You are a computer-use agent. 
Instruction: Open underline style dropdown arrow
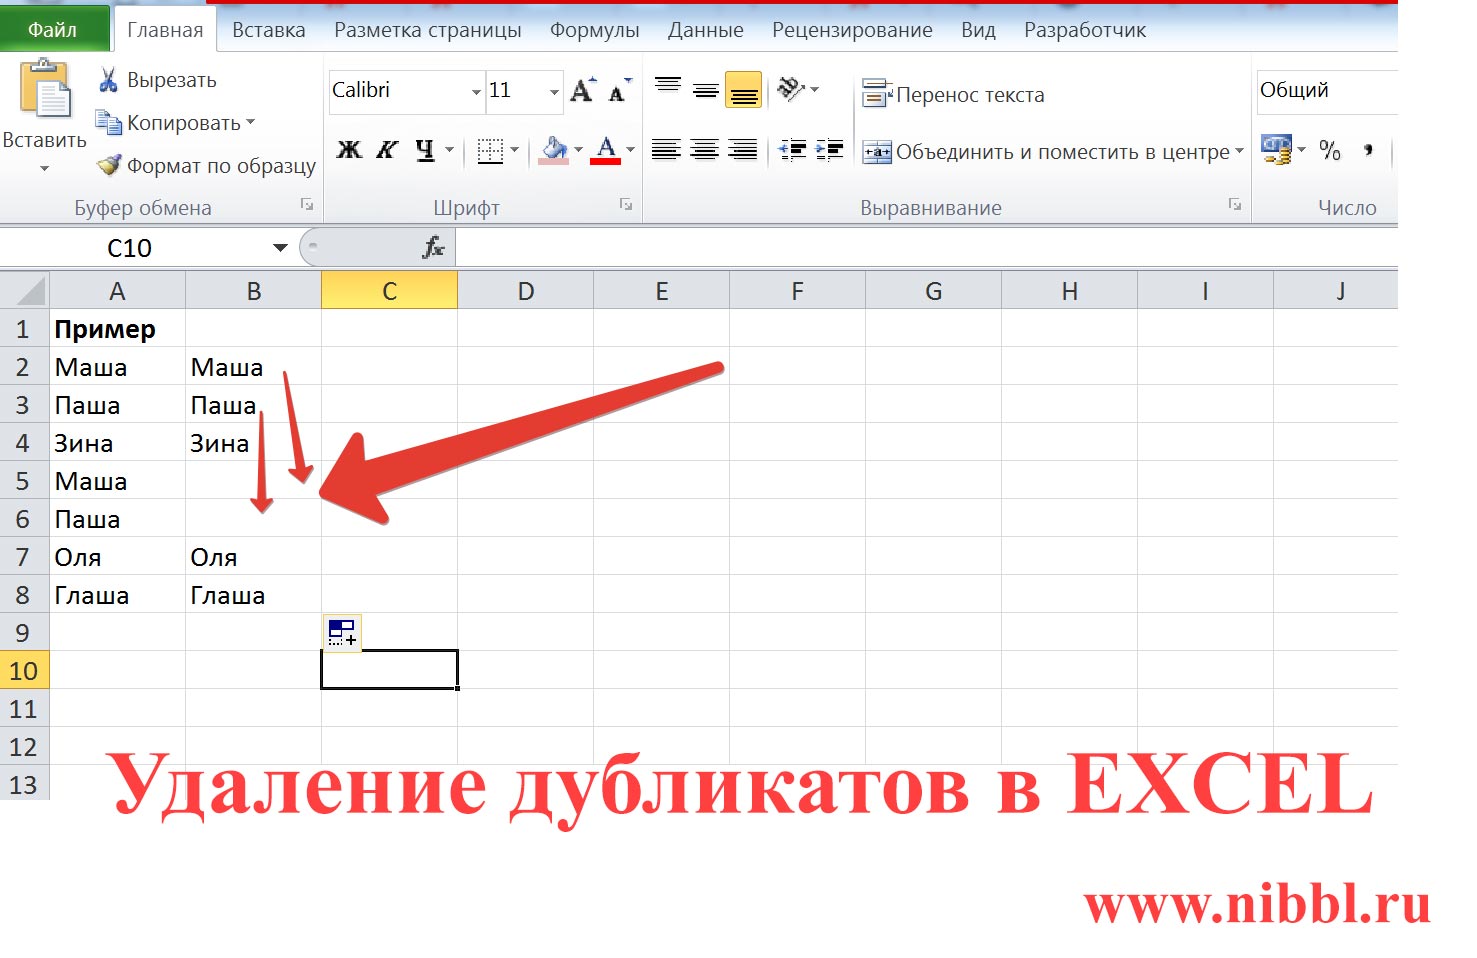(x=449, y=150)
